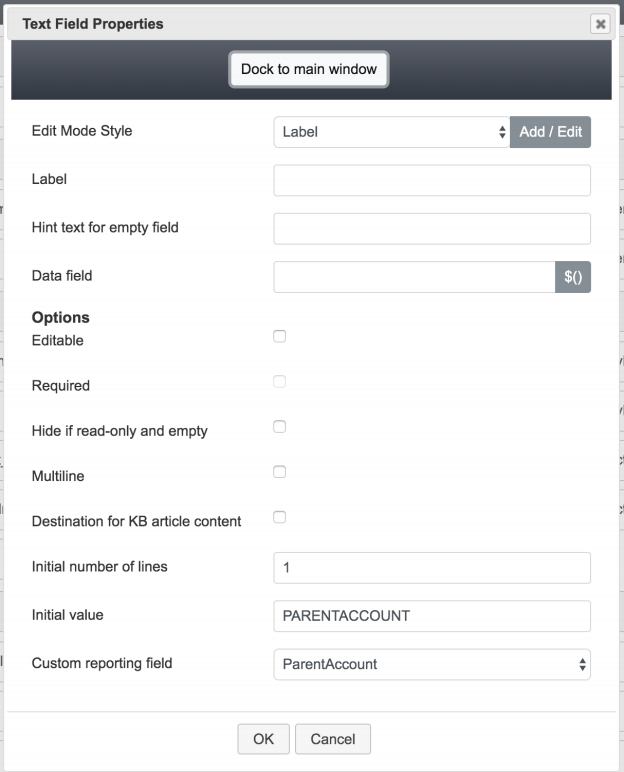Click the Add / Edit style button
This screenshot has width=624, height=772.
tap(550, 132)
